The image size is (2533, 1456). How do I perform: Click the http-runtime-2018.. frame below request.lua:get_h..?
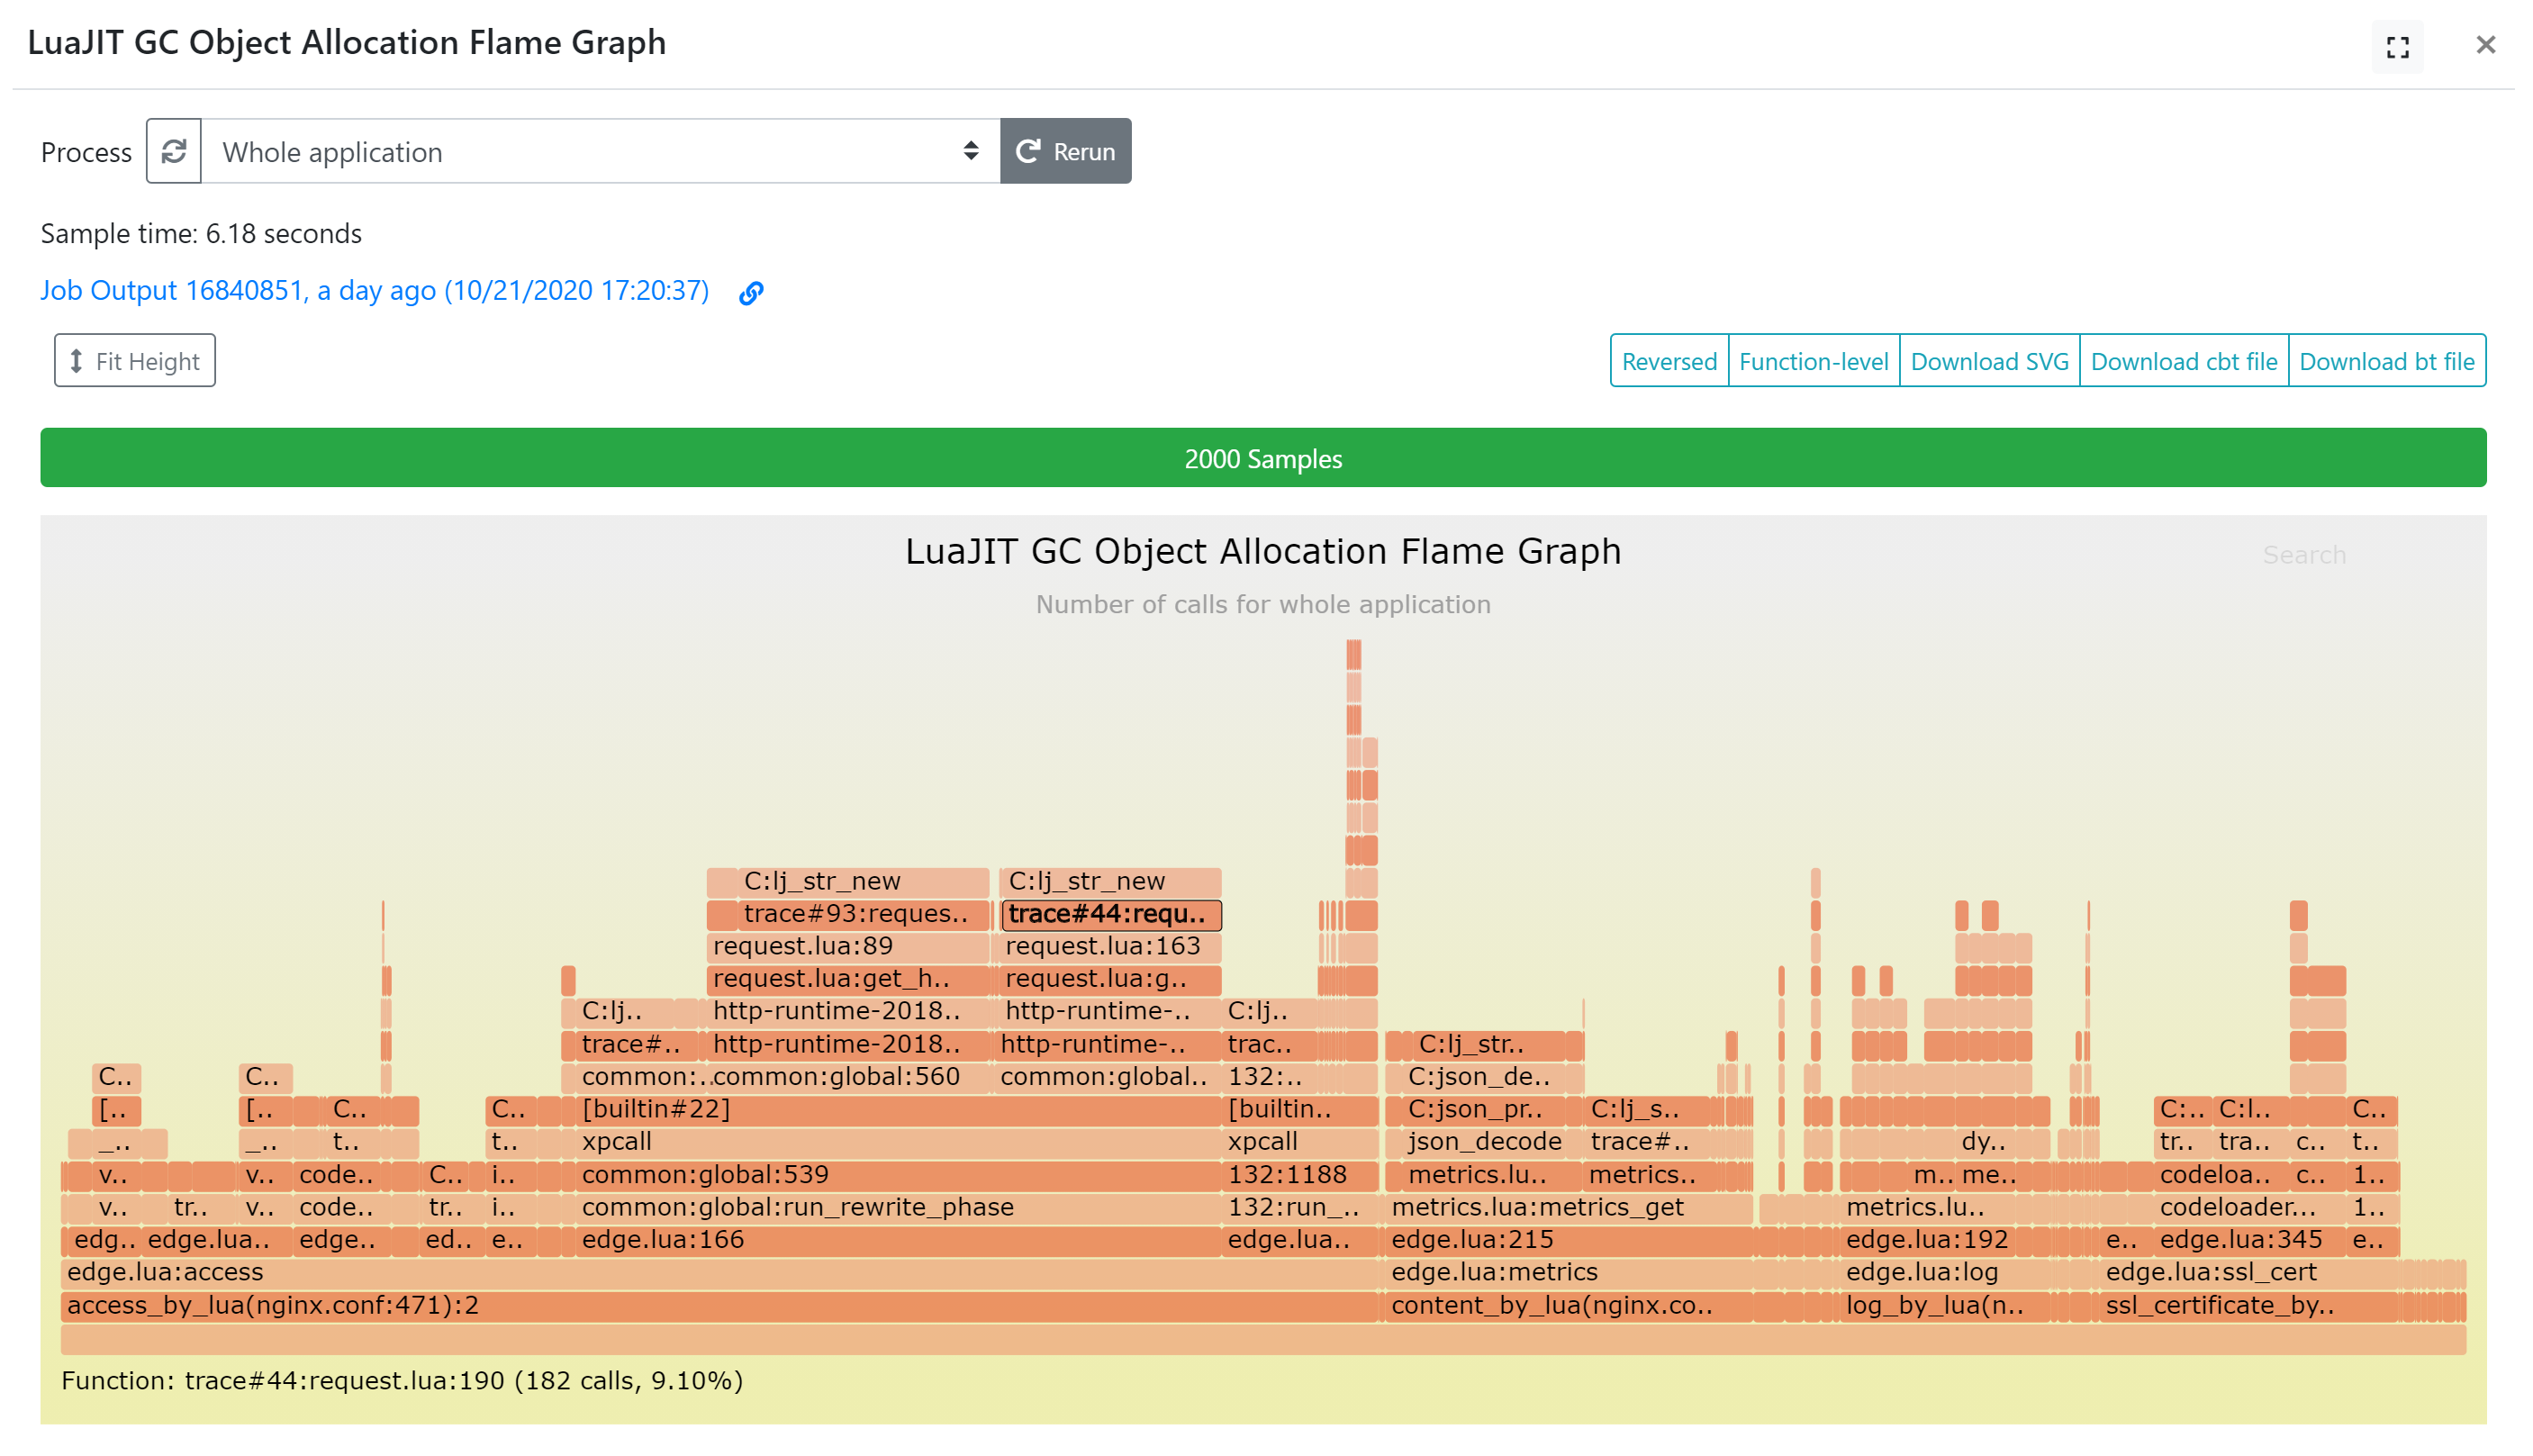[847, 1011]
